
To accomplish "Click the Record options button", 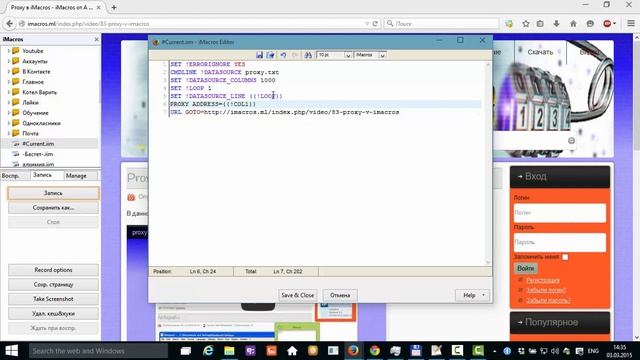I will click(53, 270).
